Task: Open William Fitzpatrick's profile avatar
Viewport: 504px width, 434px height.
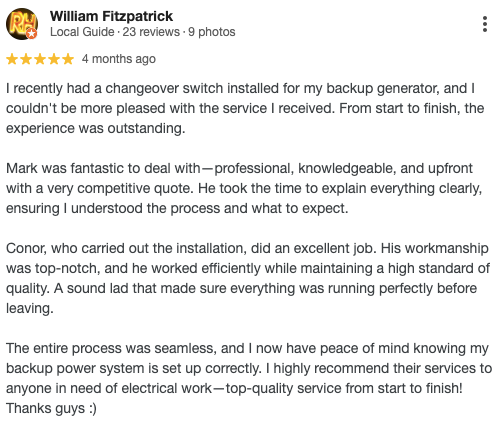Action: (22, 24)
